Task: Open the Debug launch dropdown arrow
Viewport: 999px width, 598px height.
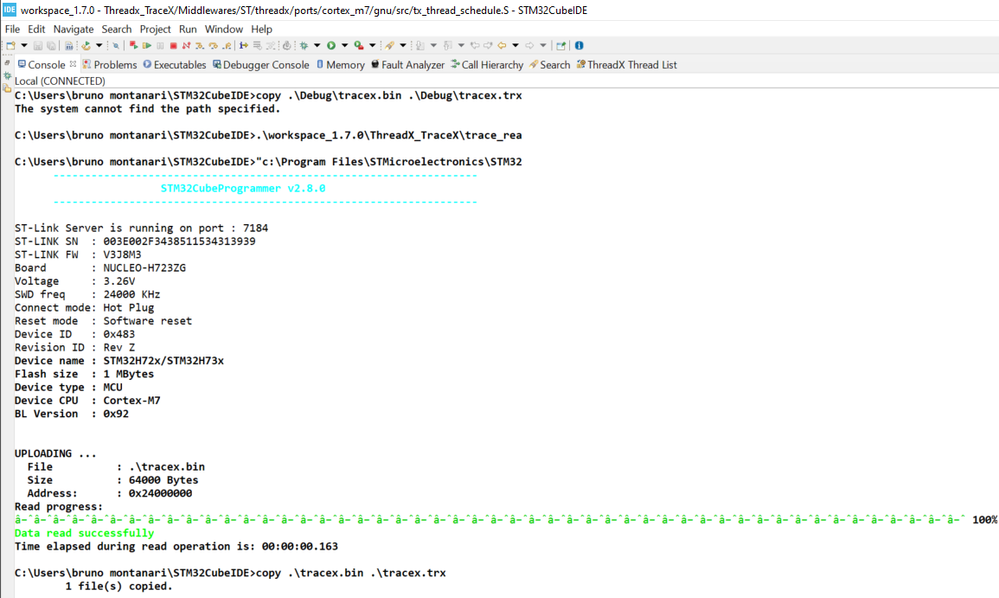Action: (317, 46)
